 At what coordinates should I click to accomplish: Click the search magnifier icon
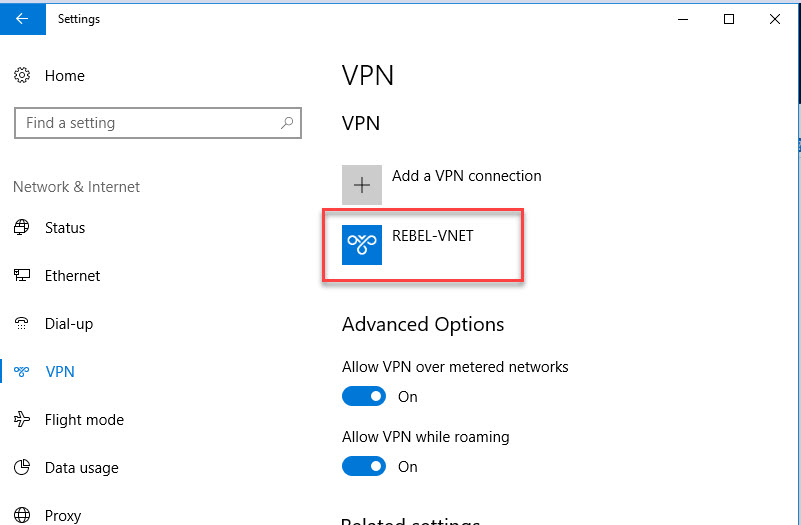pos(287,123)
